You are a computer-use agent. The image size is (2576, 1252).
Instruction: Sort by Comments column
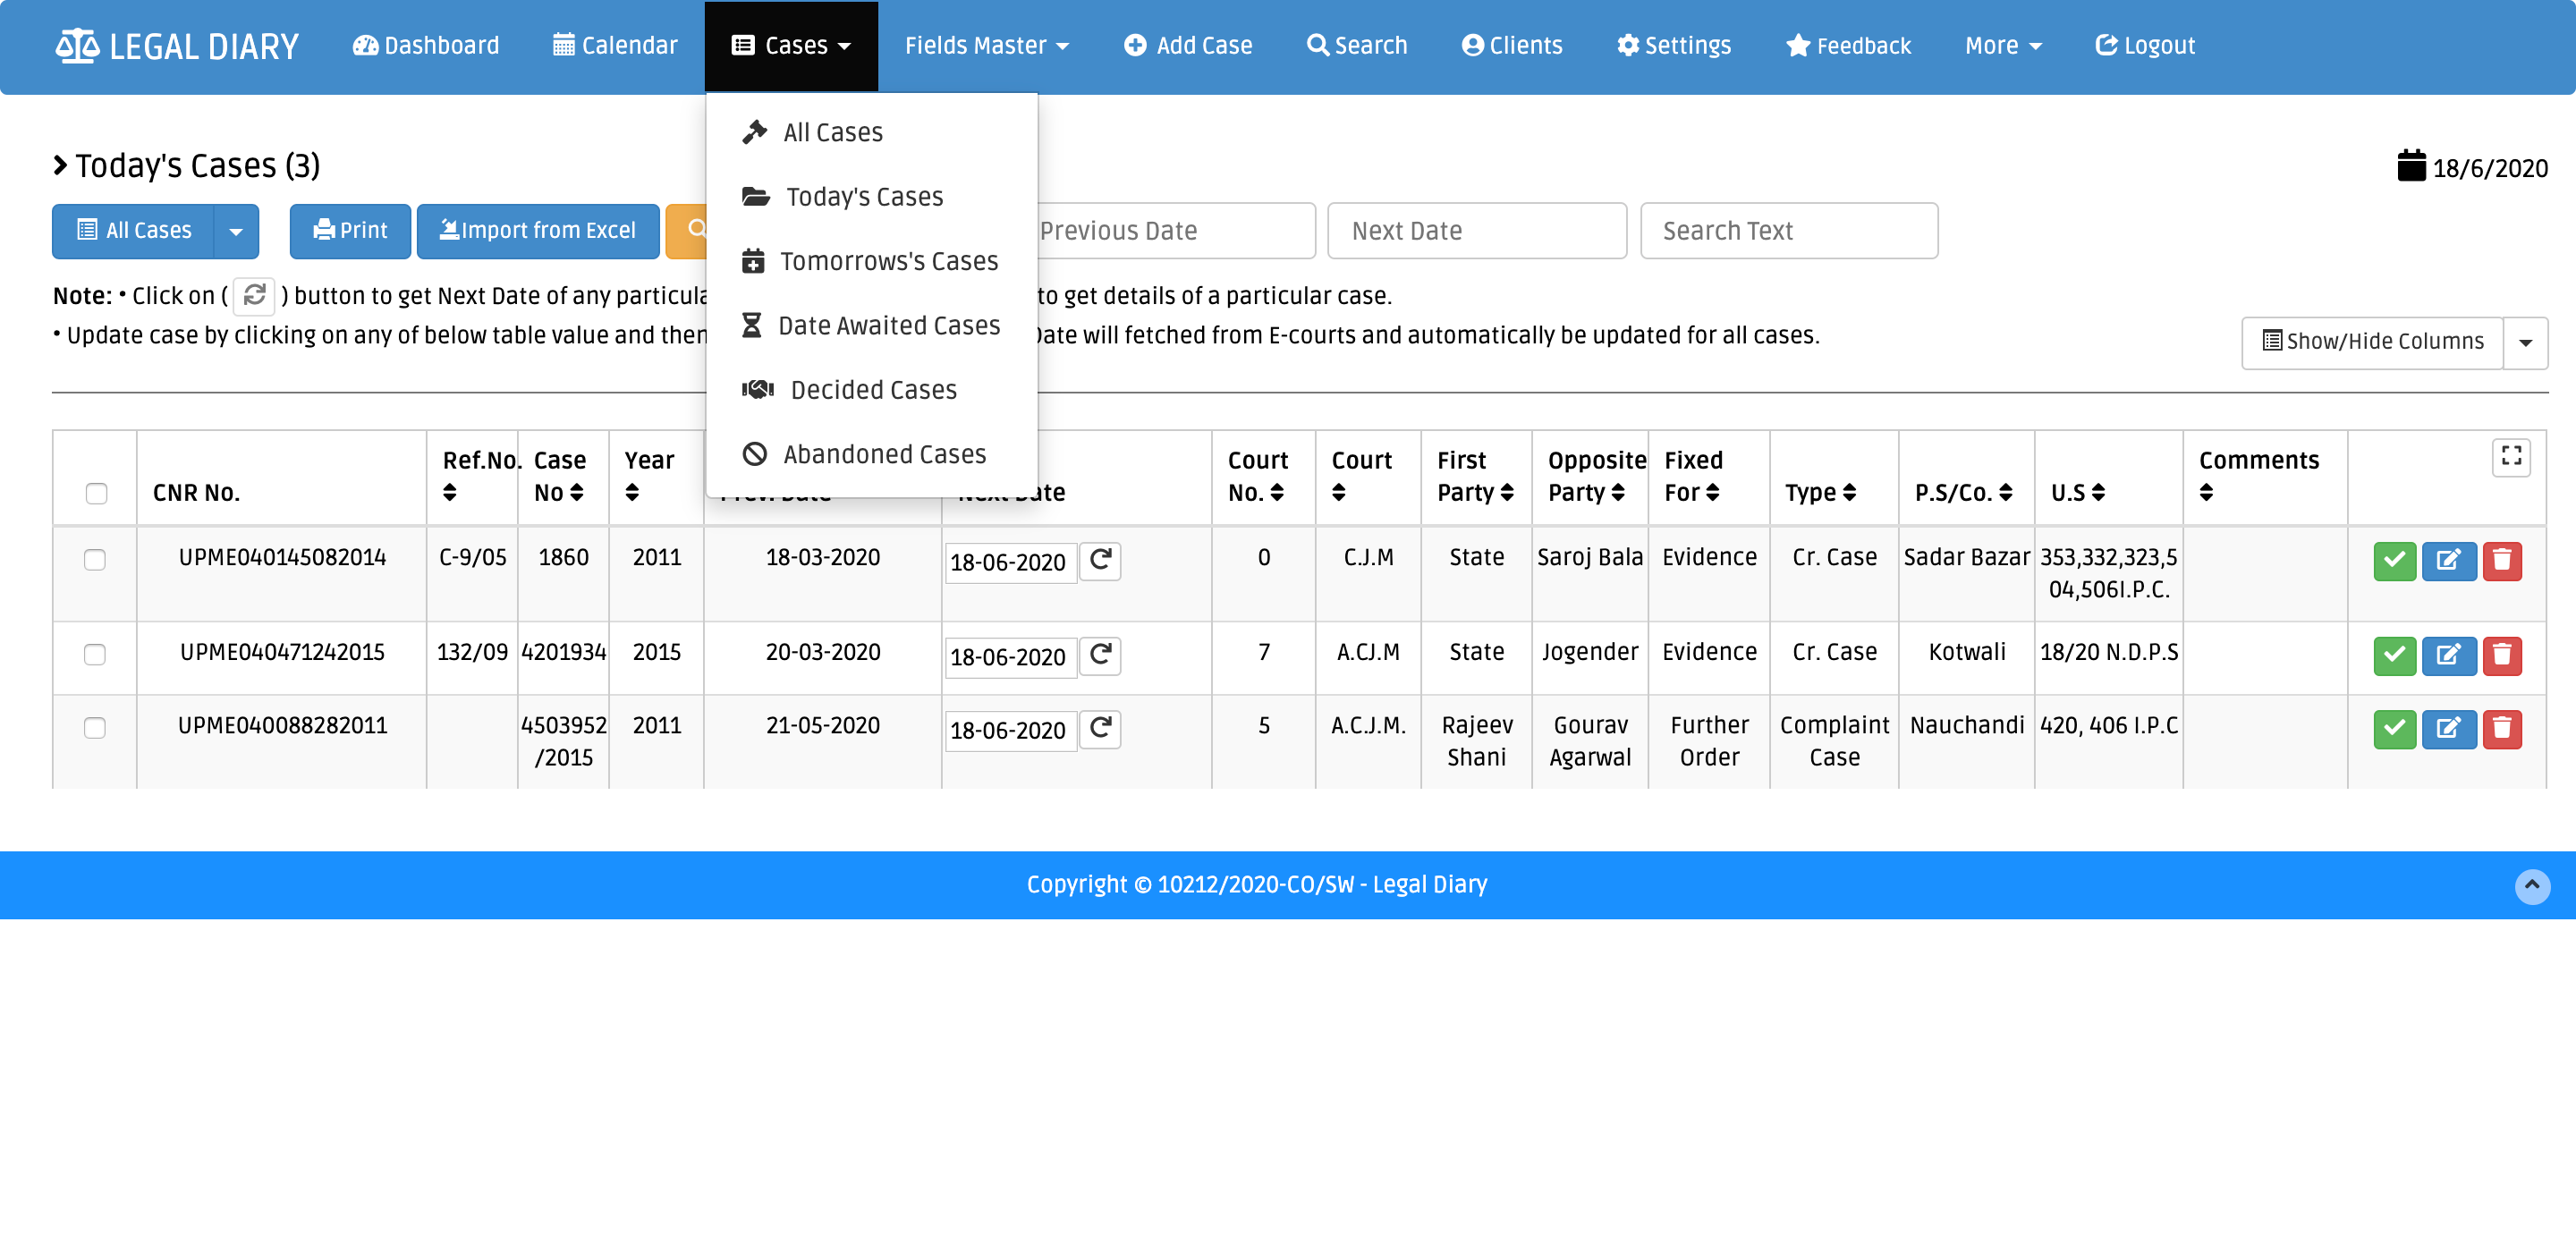2207,493
